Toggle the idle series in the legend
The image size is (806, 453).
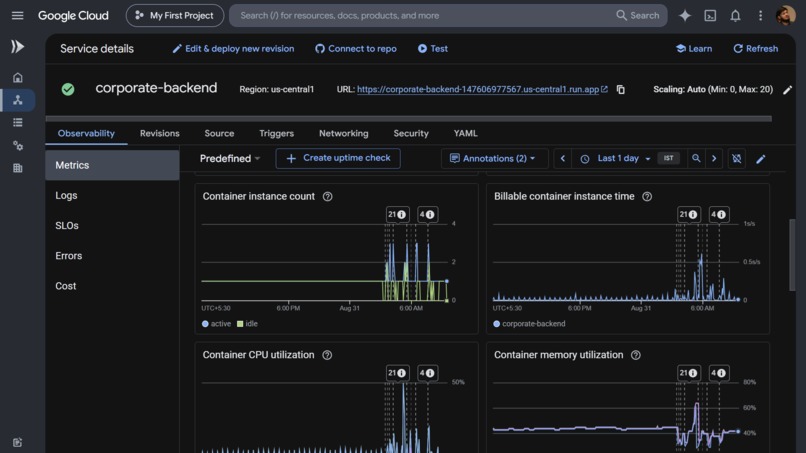247,324
